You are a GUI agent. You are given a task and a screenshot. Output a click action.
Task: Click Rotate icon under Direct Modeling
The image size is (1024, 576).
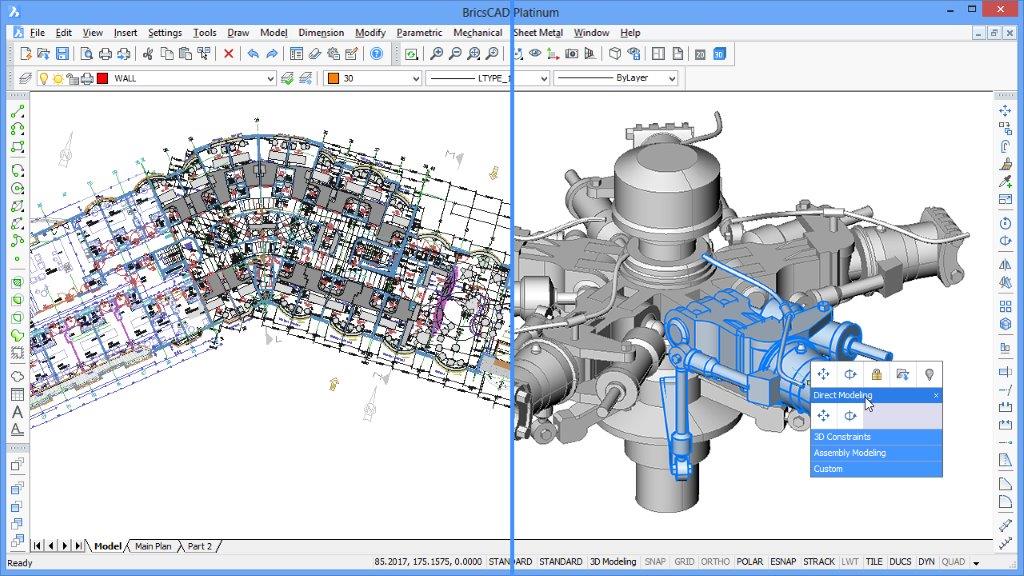850,415
